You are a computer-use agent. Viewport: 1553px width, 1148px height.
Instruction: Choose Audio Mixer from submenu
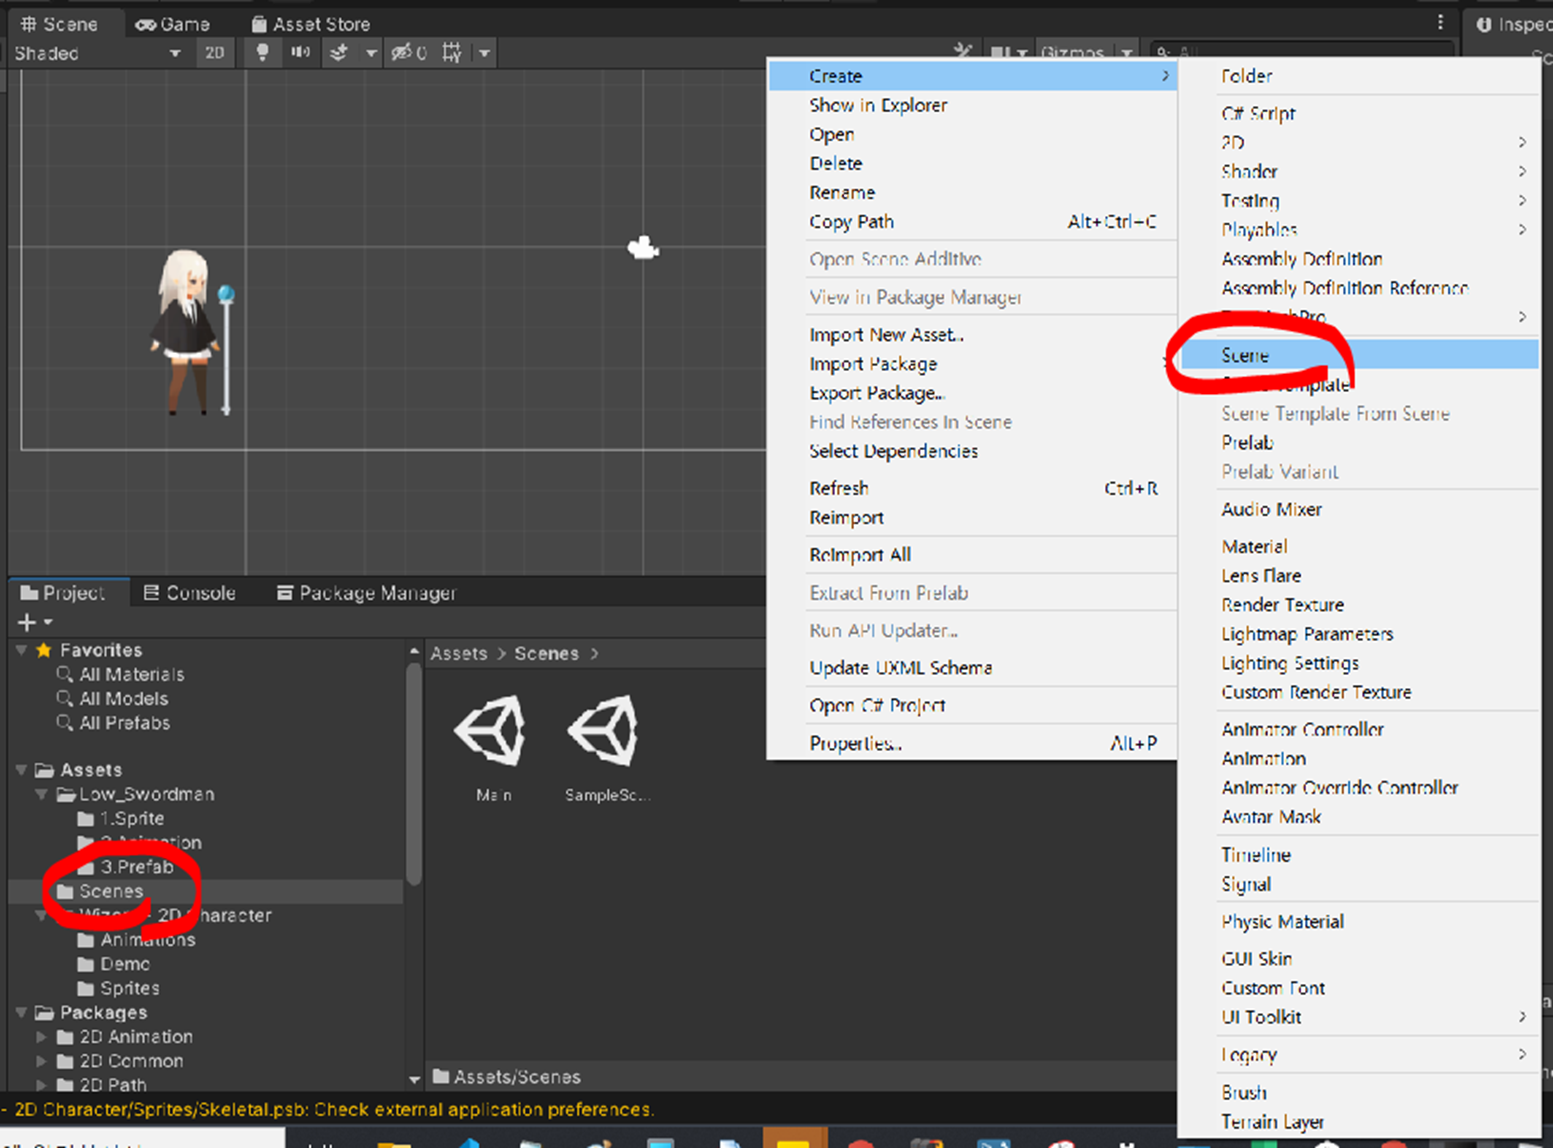point(1358,510)
